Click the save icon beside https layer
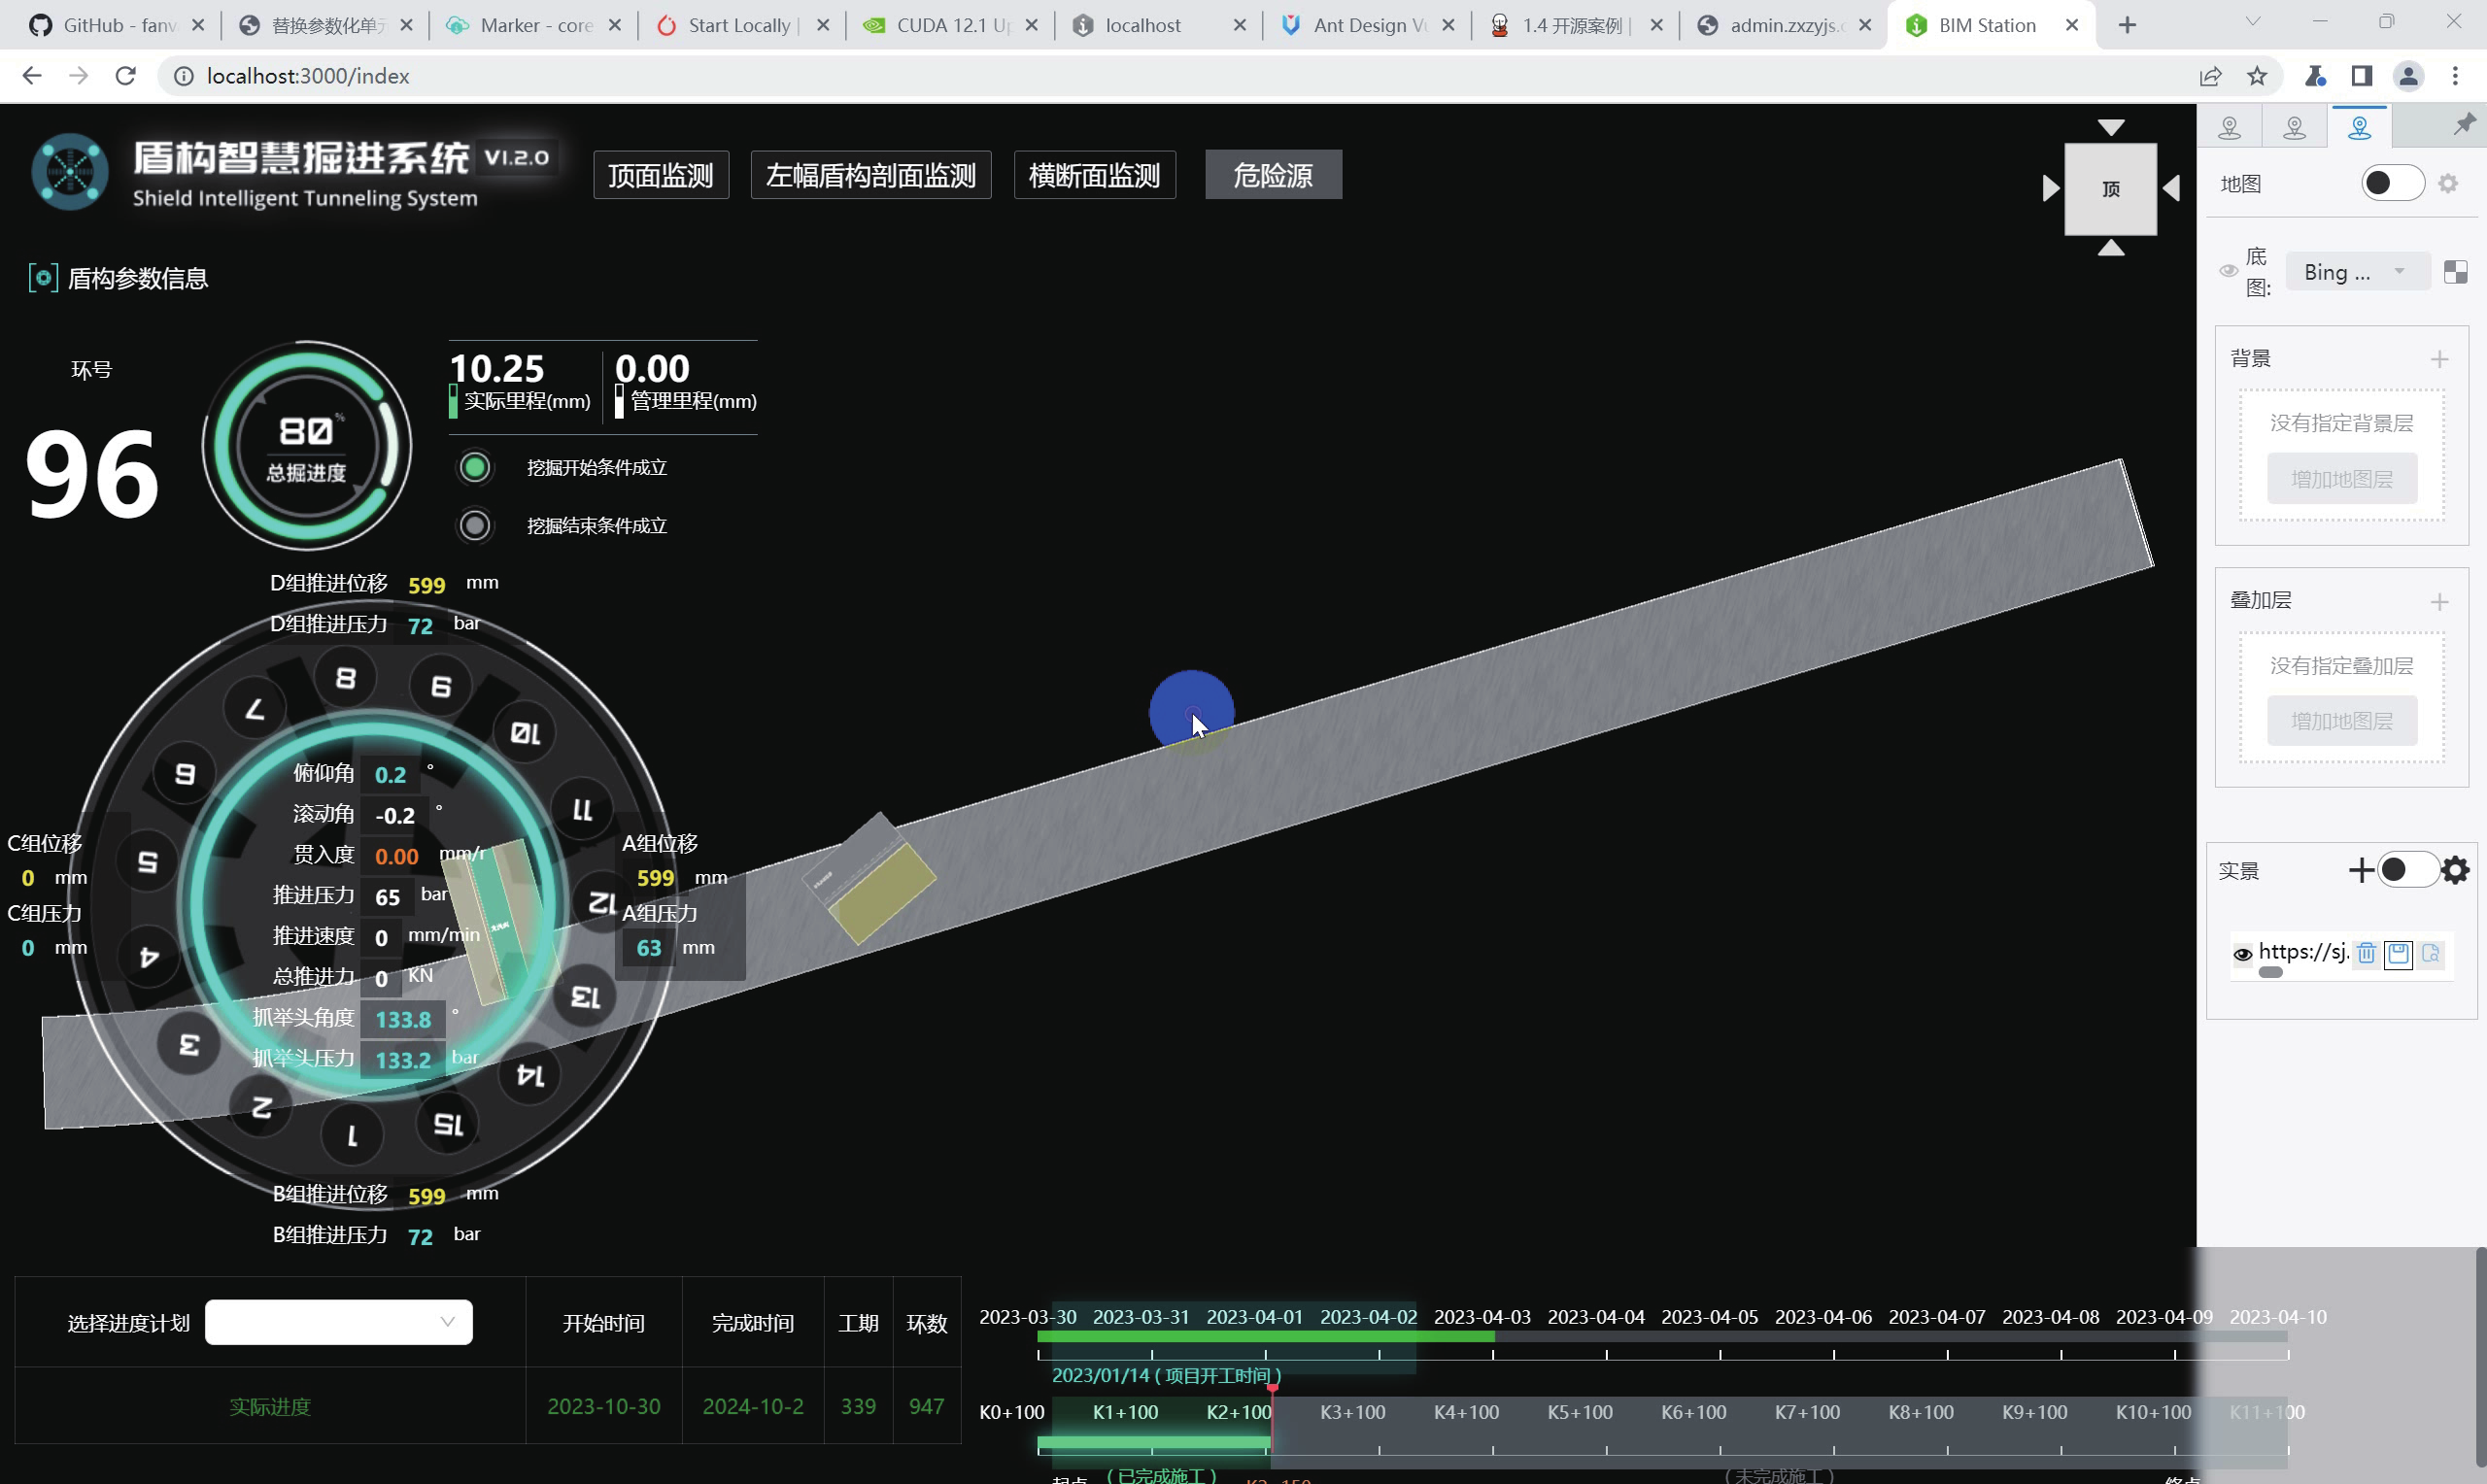The width and height of the screenshot is (2487, 1484). tap(2398, 953)
